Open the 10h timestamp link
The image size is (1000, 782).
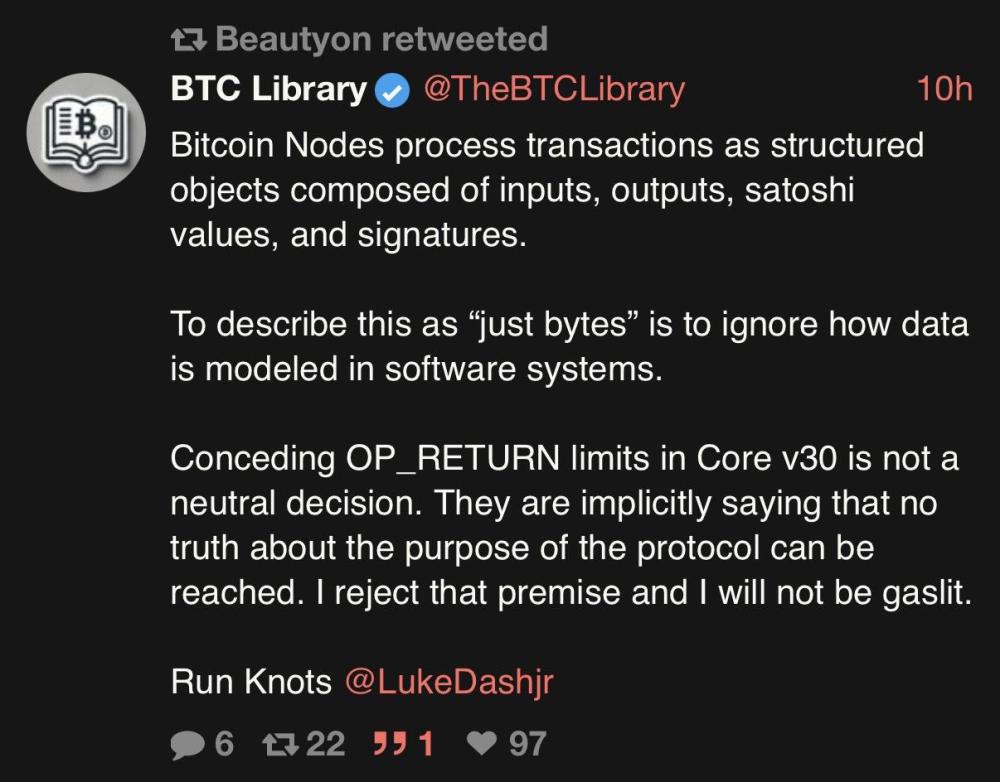[944, 90]
